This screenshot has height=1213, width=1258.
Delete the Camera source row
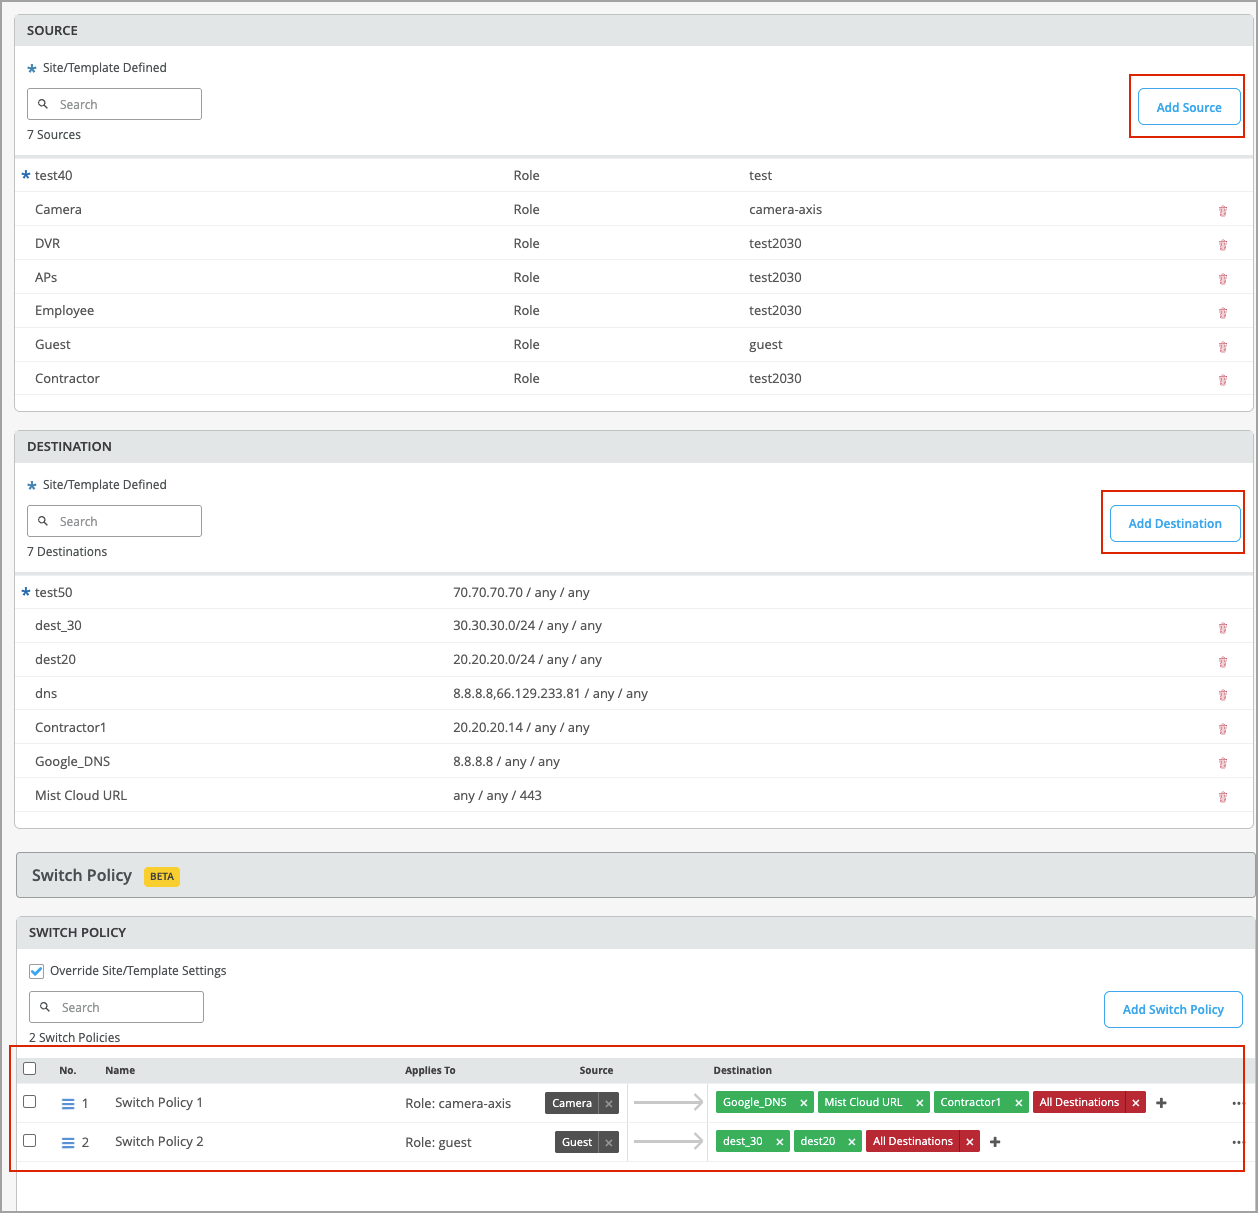point(1222,211)
